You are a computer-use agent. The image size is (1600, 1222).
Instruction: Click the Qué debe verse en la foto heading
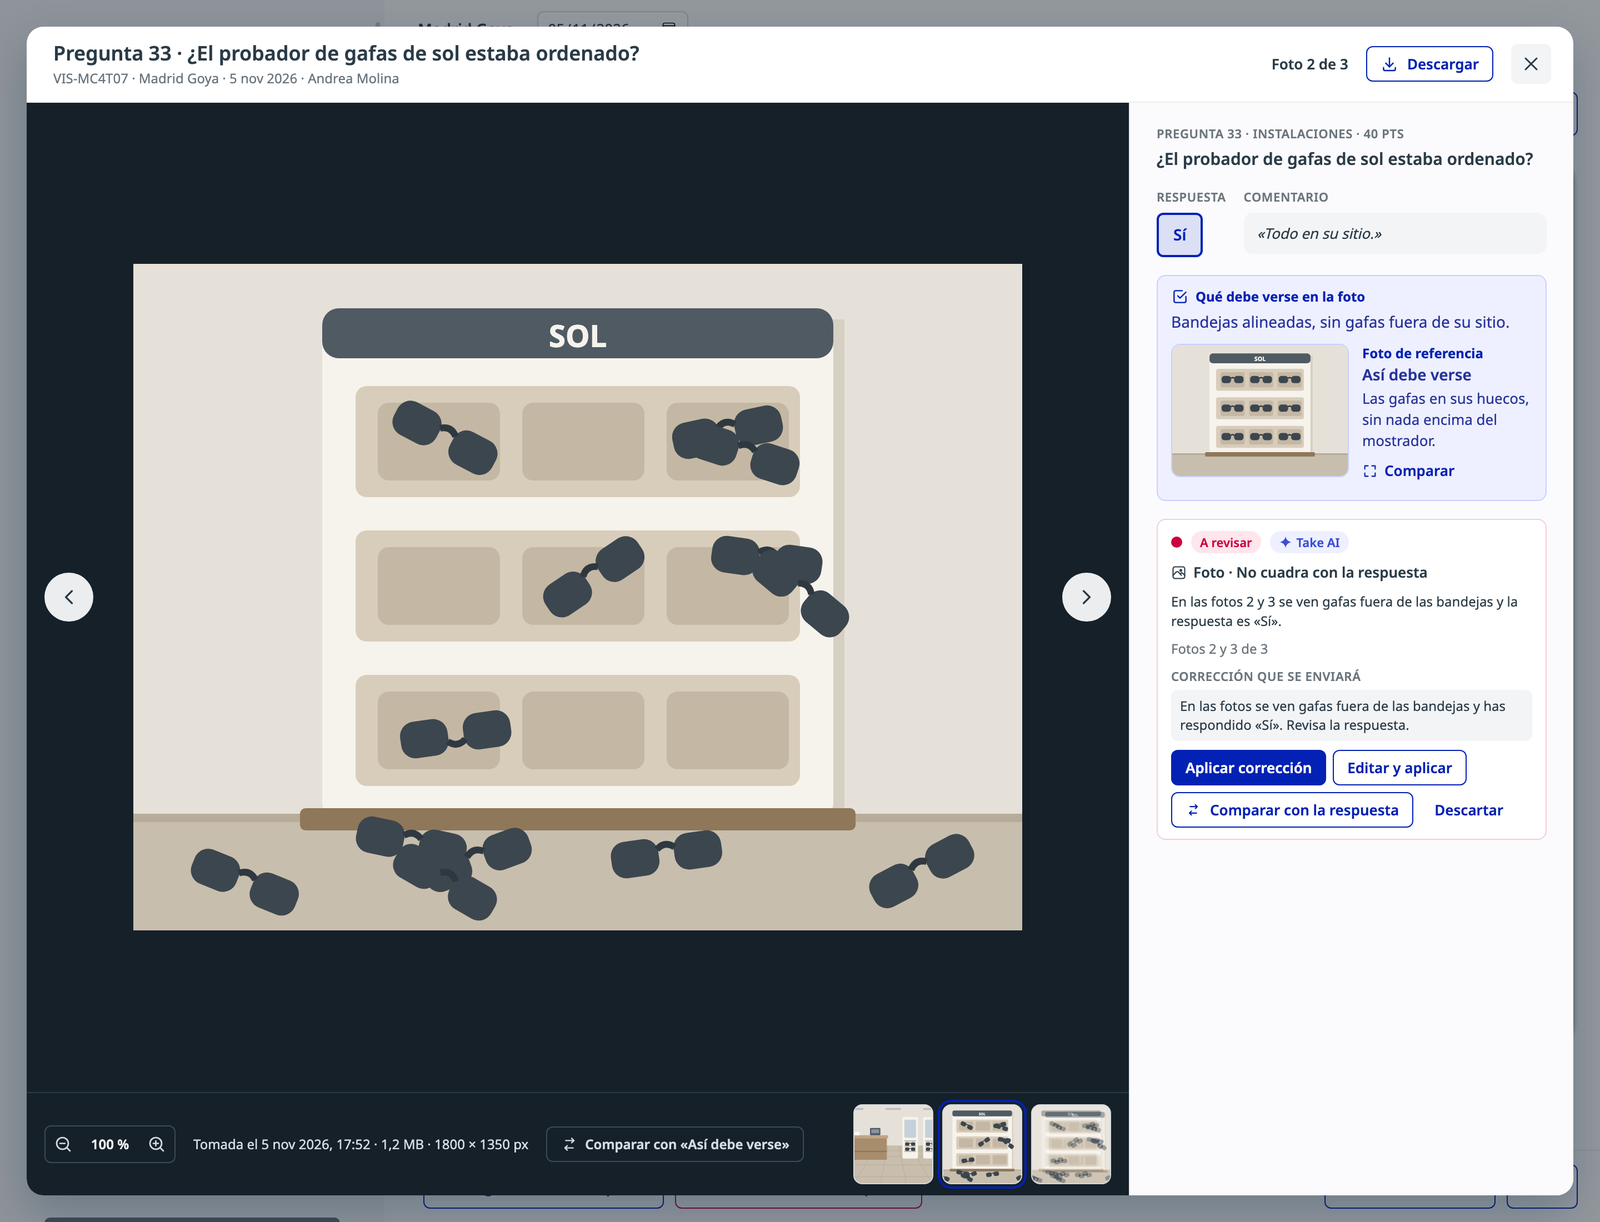coord(1279,297)
